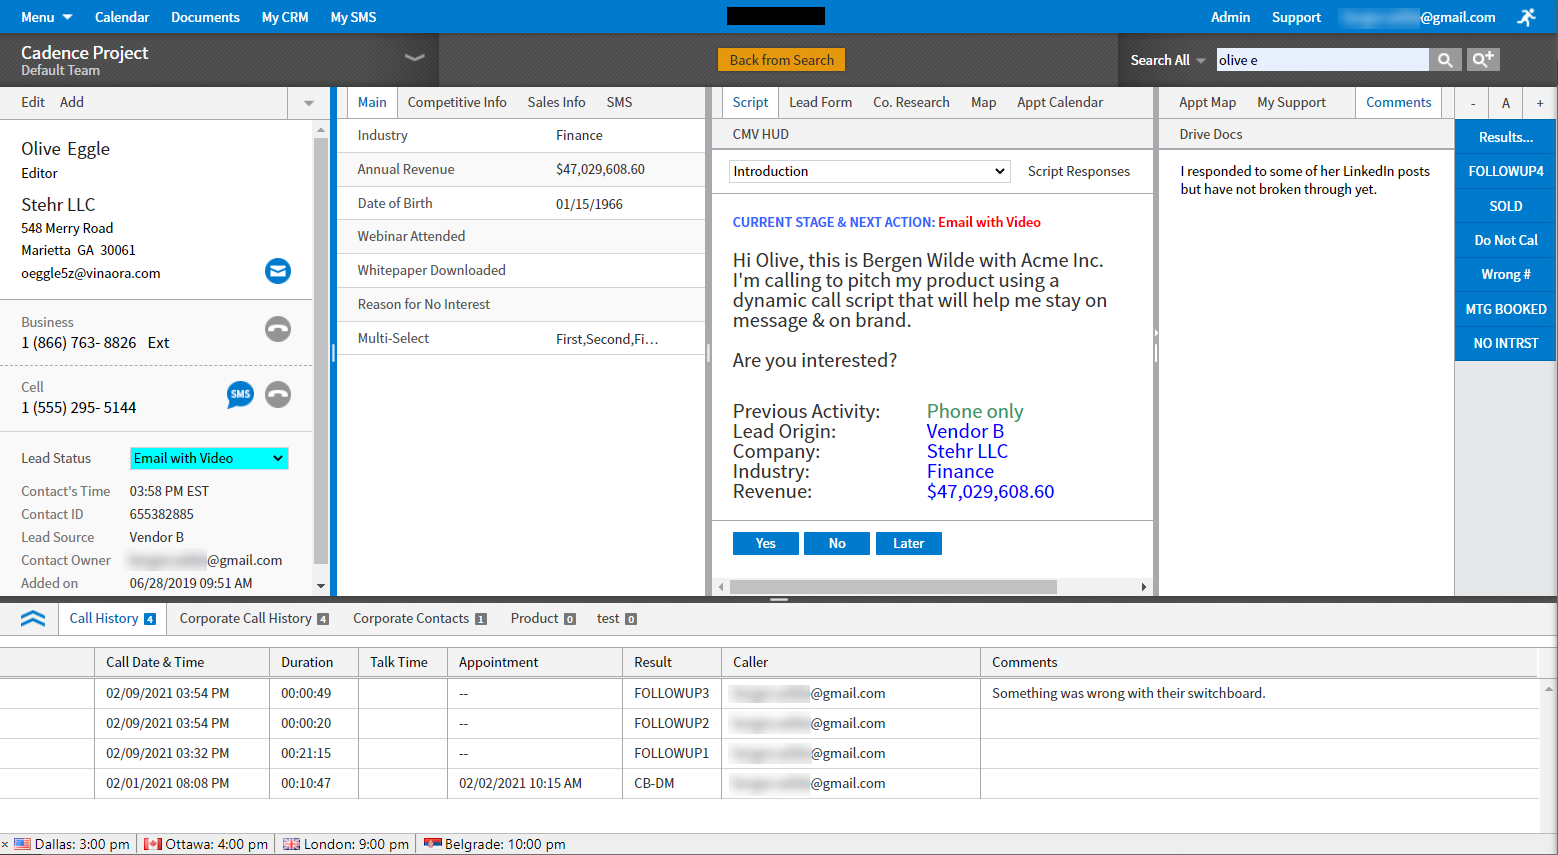The width and height of the screenshot is (1558, 855).
Task: Switch to Sales Info tab
Action: click(x=556, y=102)
